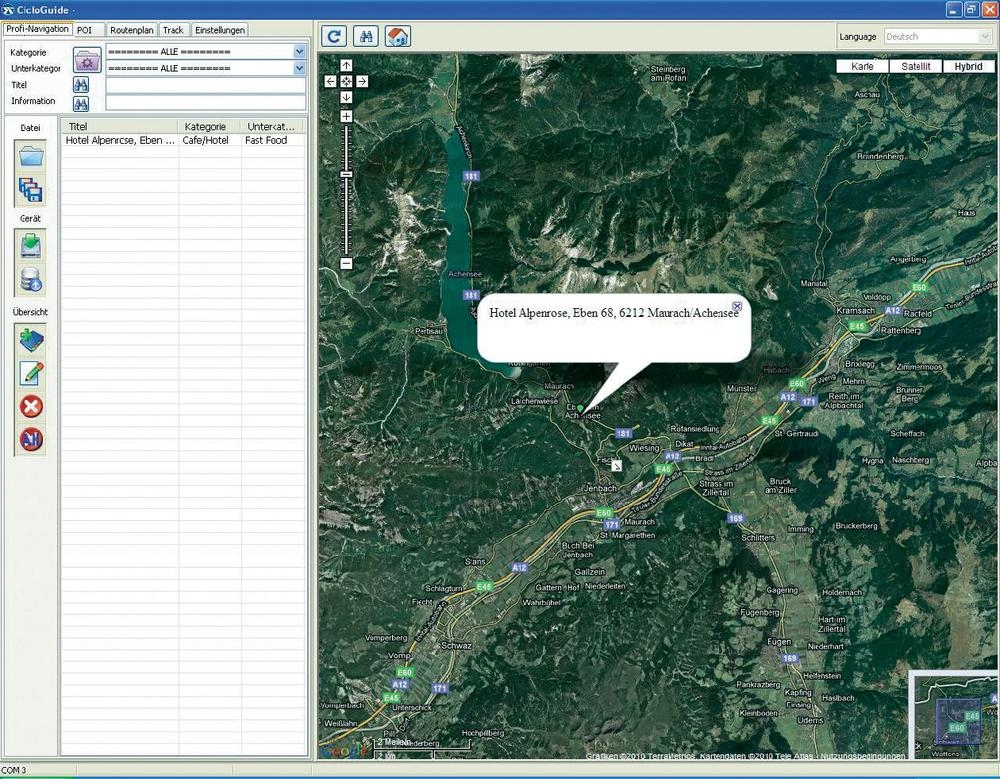Save with the Datei multiple-disks icon
The height and width of the screenshot is (779, 1000).
pyautogui.click(x=31, y=190)
